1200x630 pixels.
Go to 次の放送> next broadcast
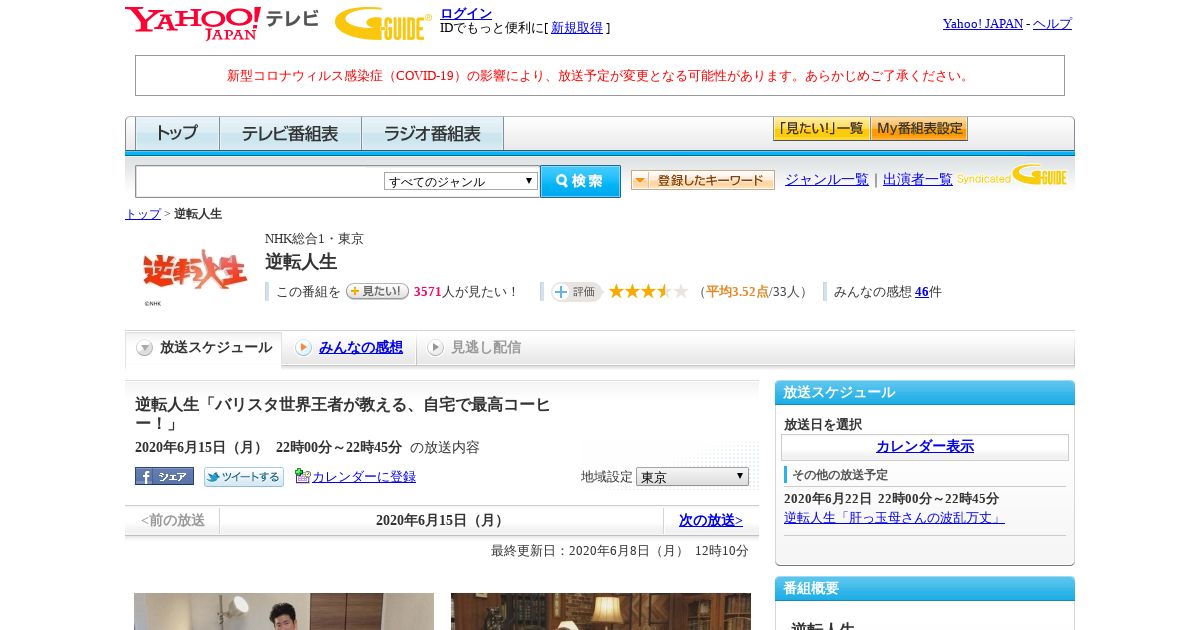711,520
